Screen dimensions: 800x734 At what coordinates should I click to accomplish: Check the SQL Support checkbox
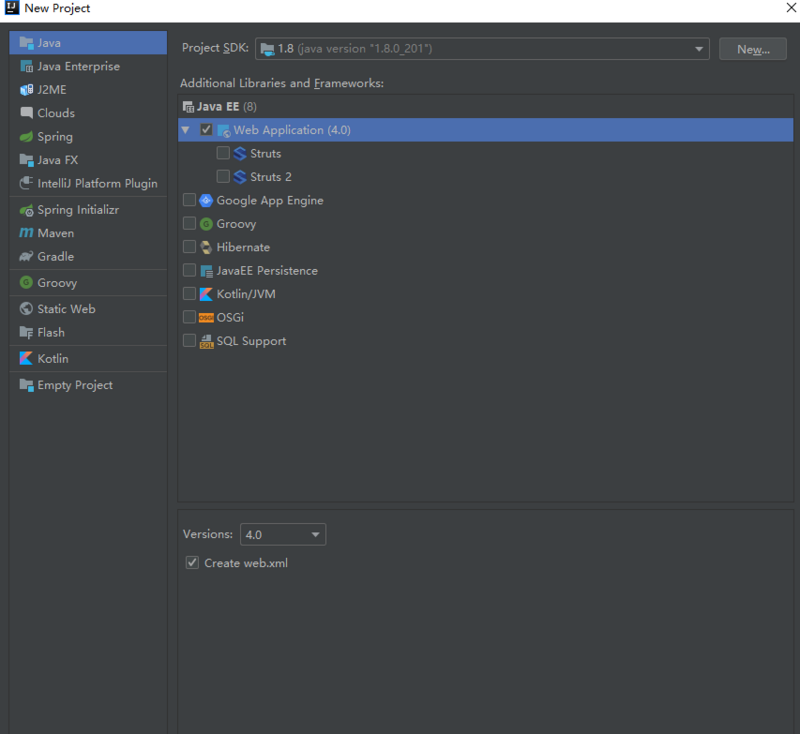pos(189,341)
